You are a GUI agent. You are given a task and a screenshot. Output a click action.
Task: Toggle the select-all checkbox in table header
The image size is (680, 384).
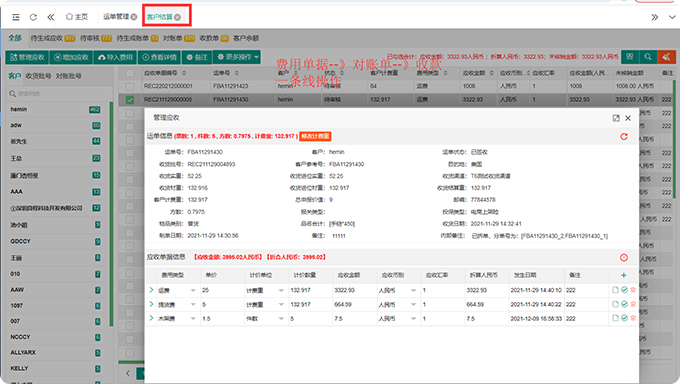tap(130, 73)
